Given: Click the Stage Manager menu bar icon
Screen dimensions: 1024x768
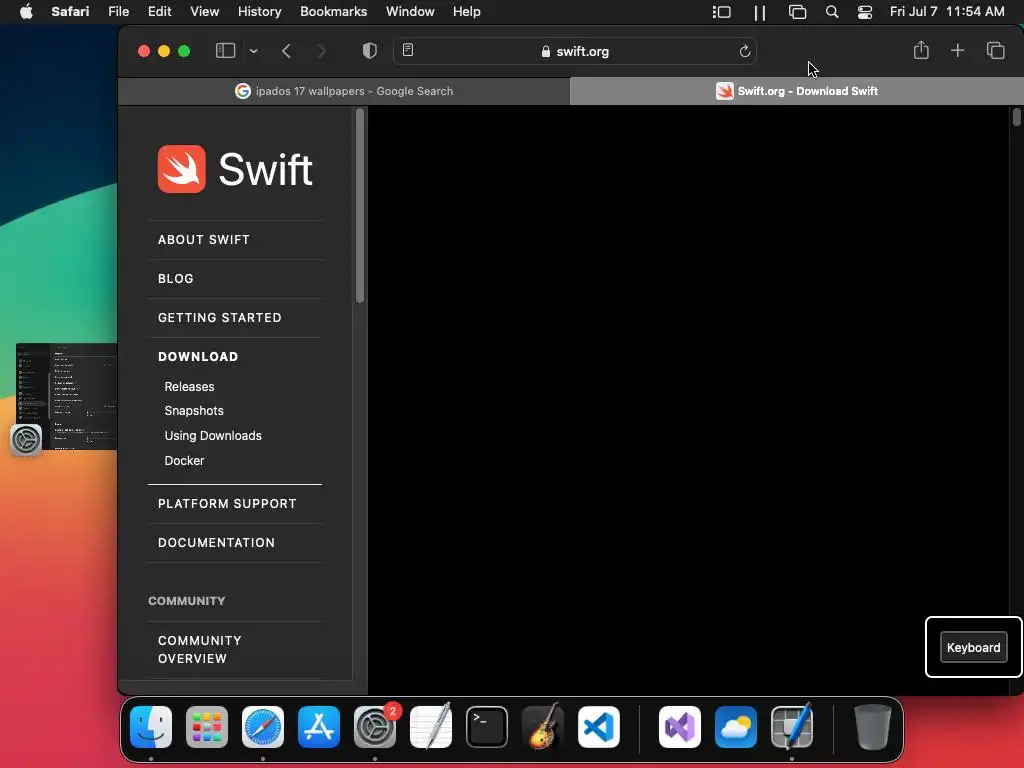Looking at the screenshot, I should 721,12.
